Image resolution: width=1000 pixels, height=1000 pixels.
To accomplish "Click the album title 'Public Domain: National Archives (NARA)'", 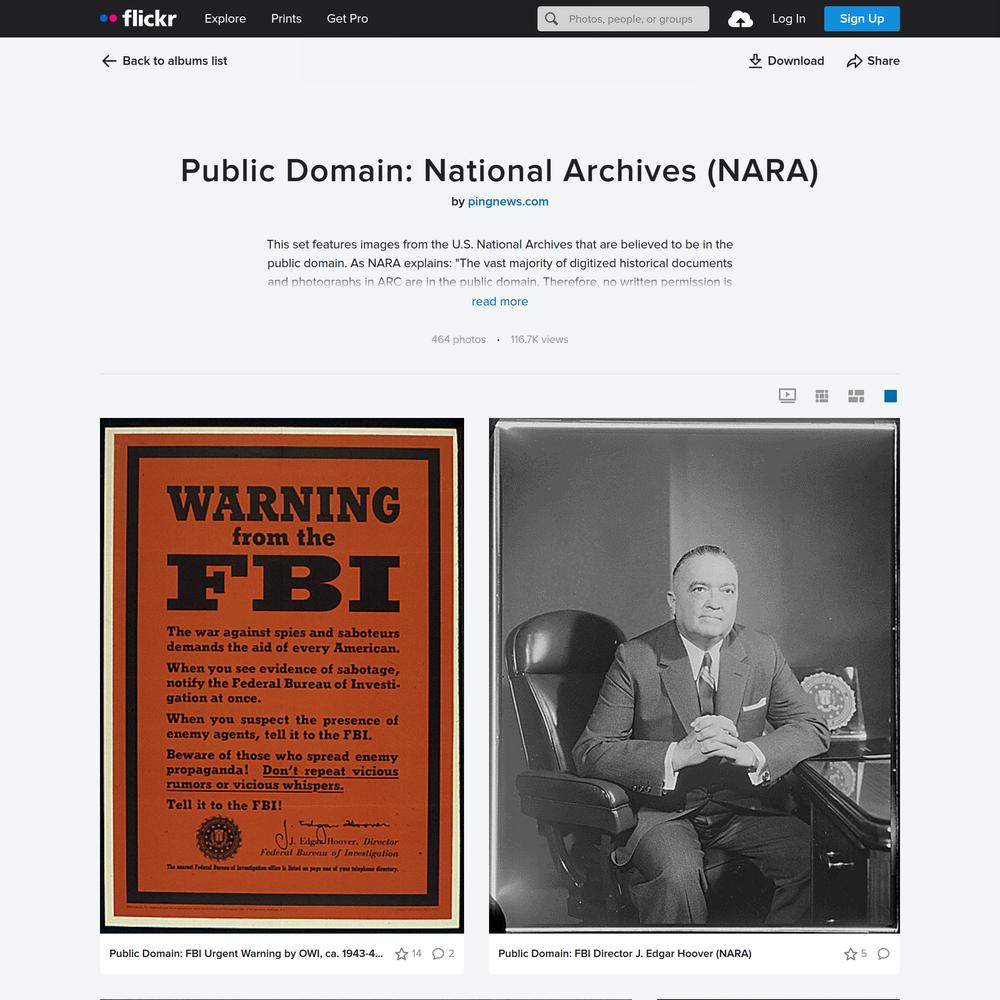I will pyautogui.click(x=500, y=170).
